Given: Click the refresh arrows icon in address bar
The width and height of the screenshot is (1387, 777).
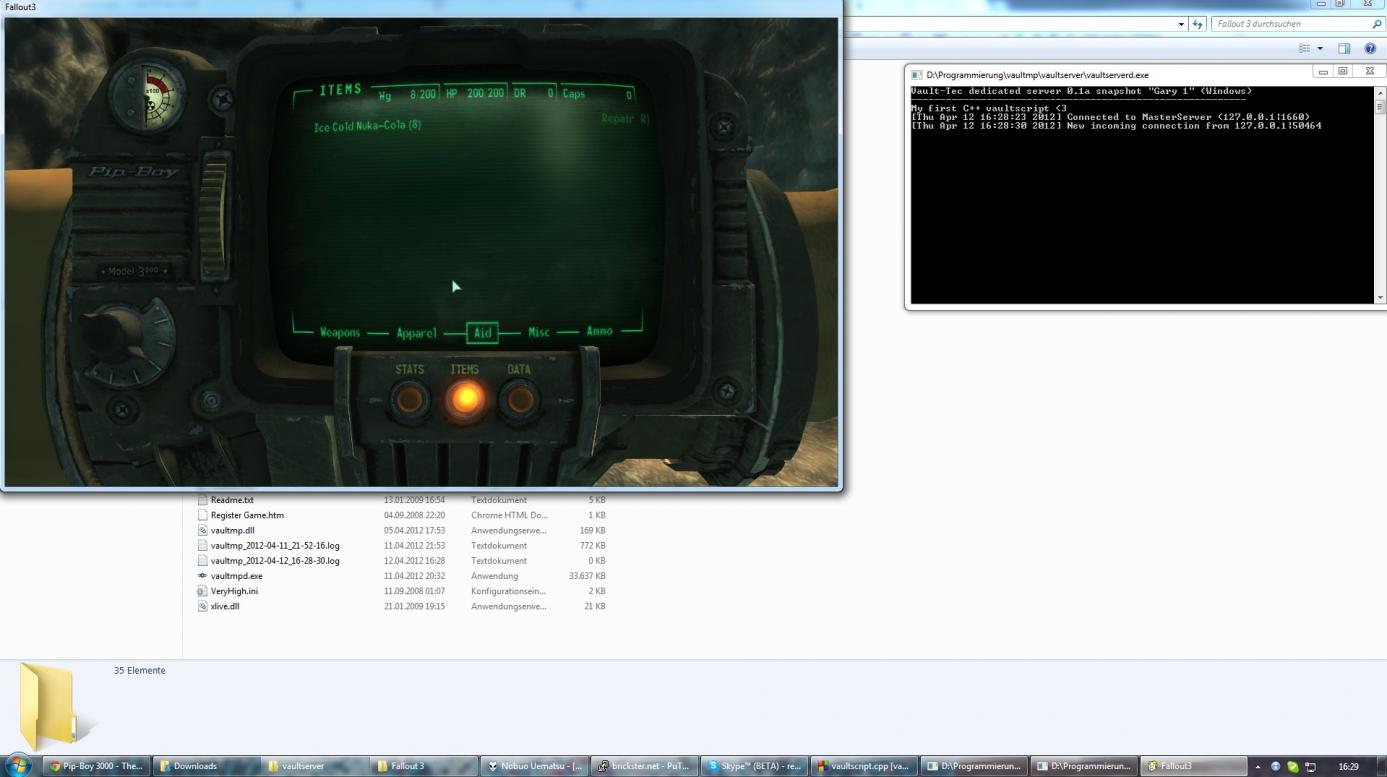Looking at the screenshot, I should click(1198, 24).
